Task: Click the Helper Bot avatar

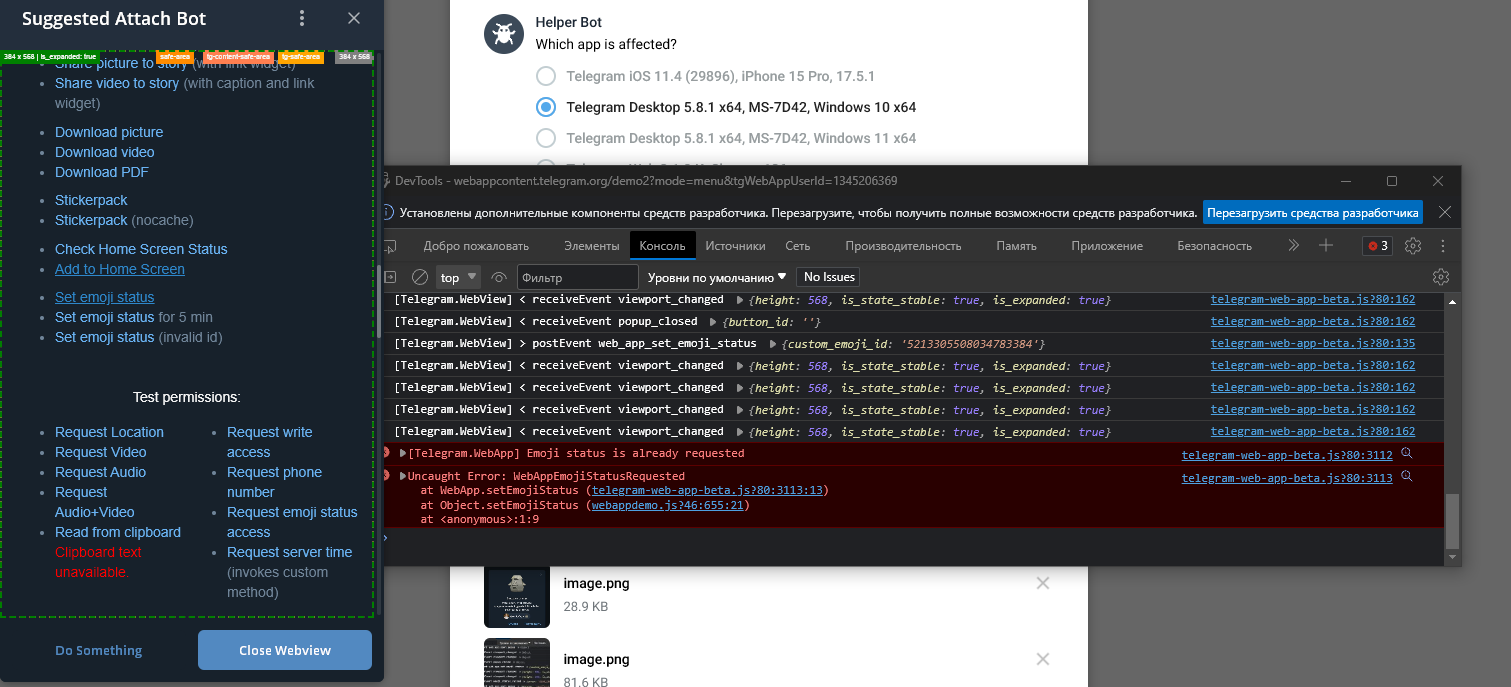Action: click(x=504, y=34)
